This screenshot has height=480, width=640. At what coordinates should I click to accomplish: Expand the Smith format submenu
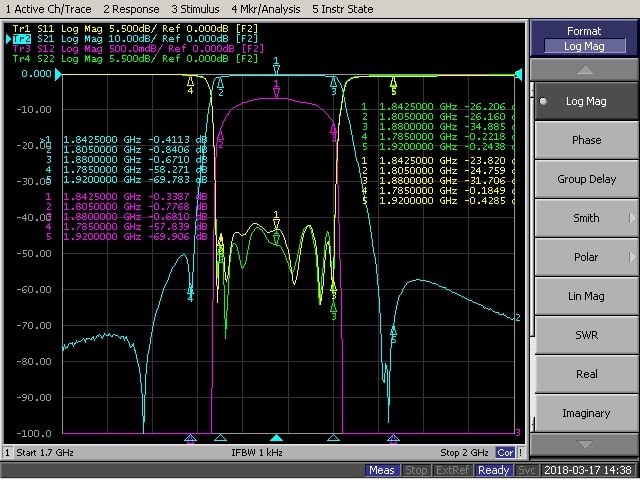pos(585,218)
